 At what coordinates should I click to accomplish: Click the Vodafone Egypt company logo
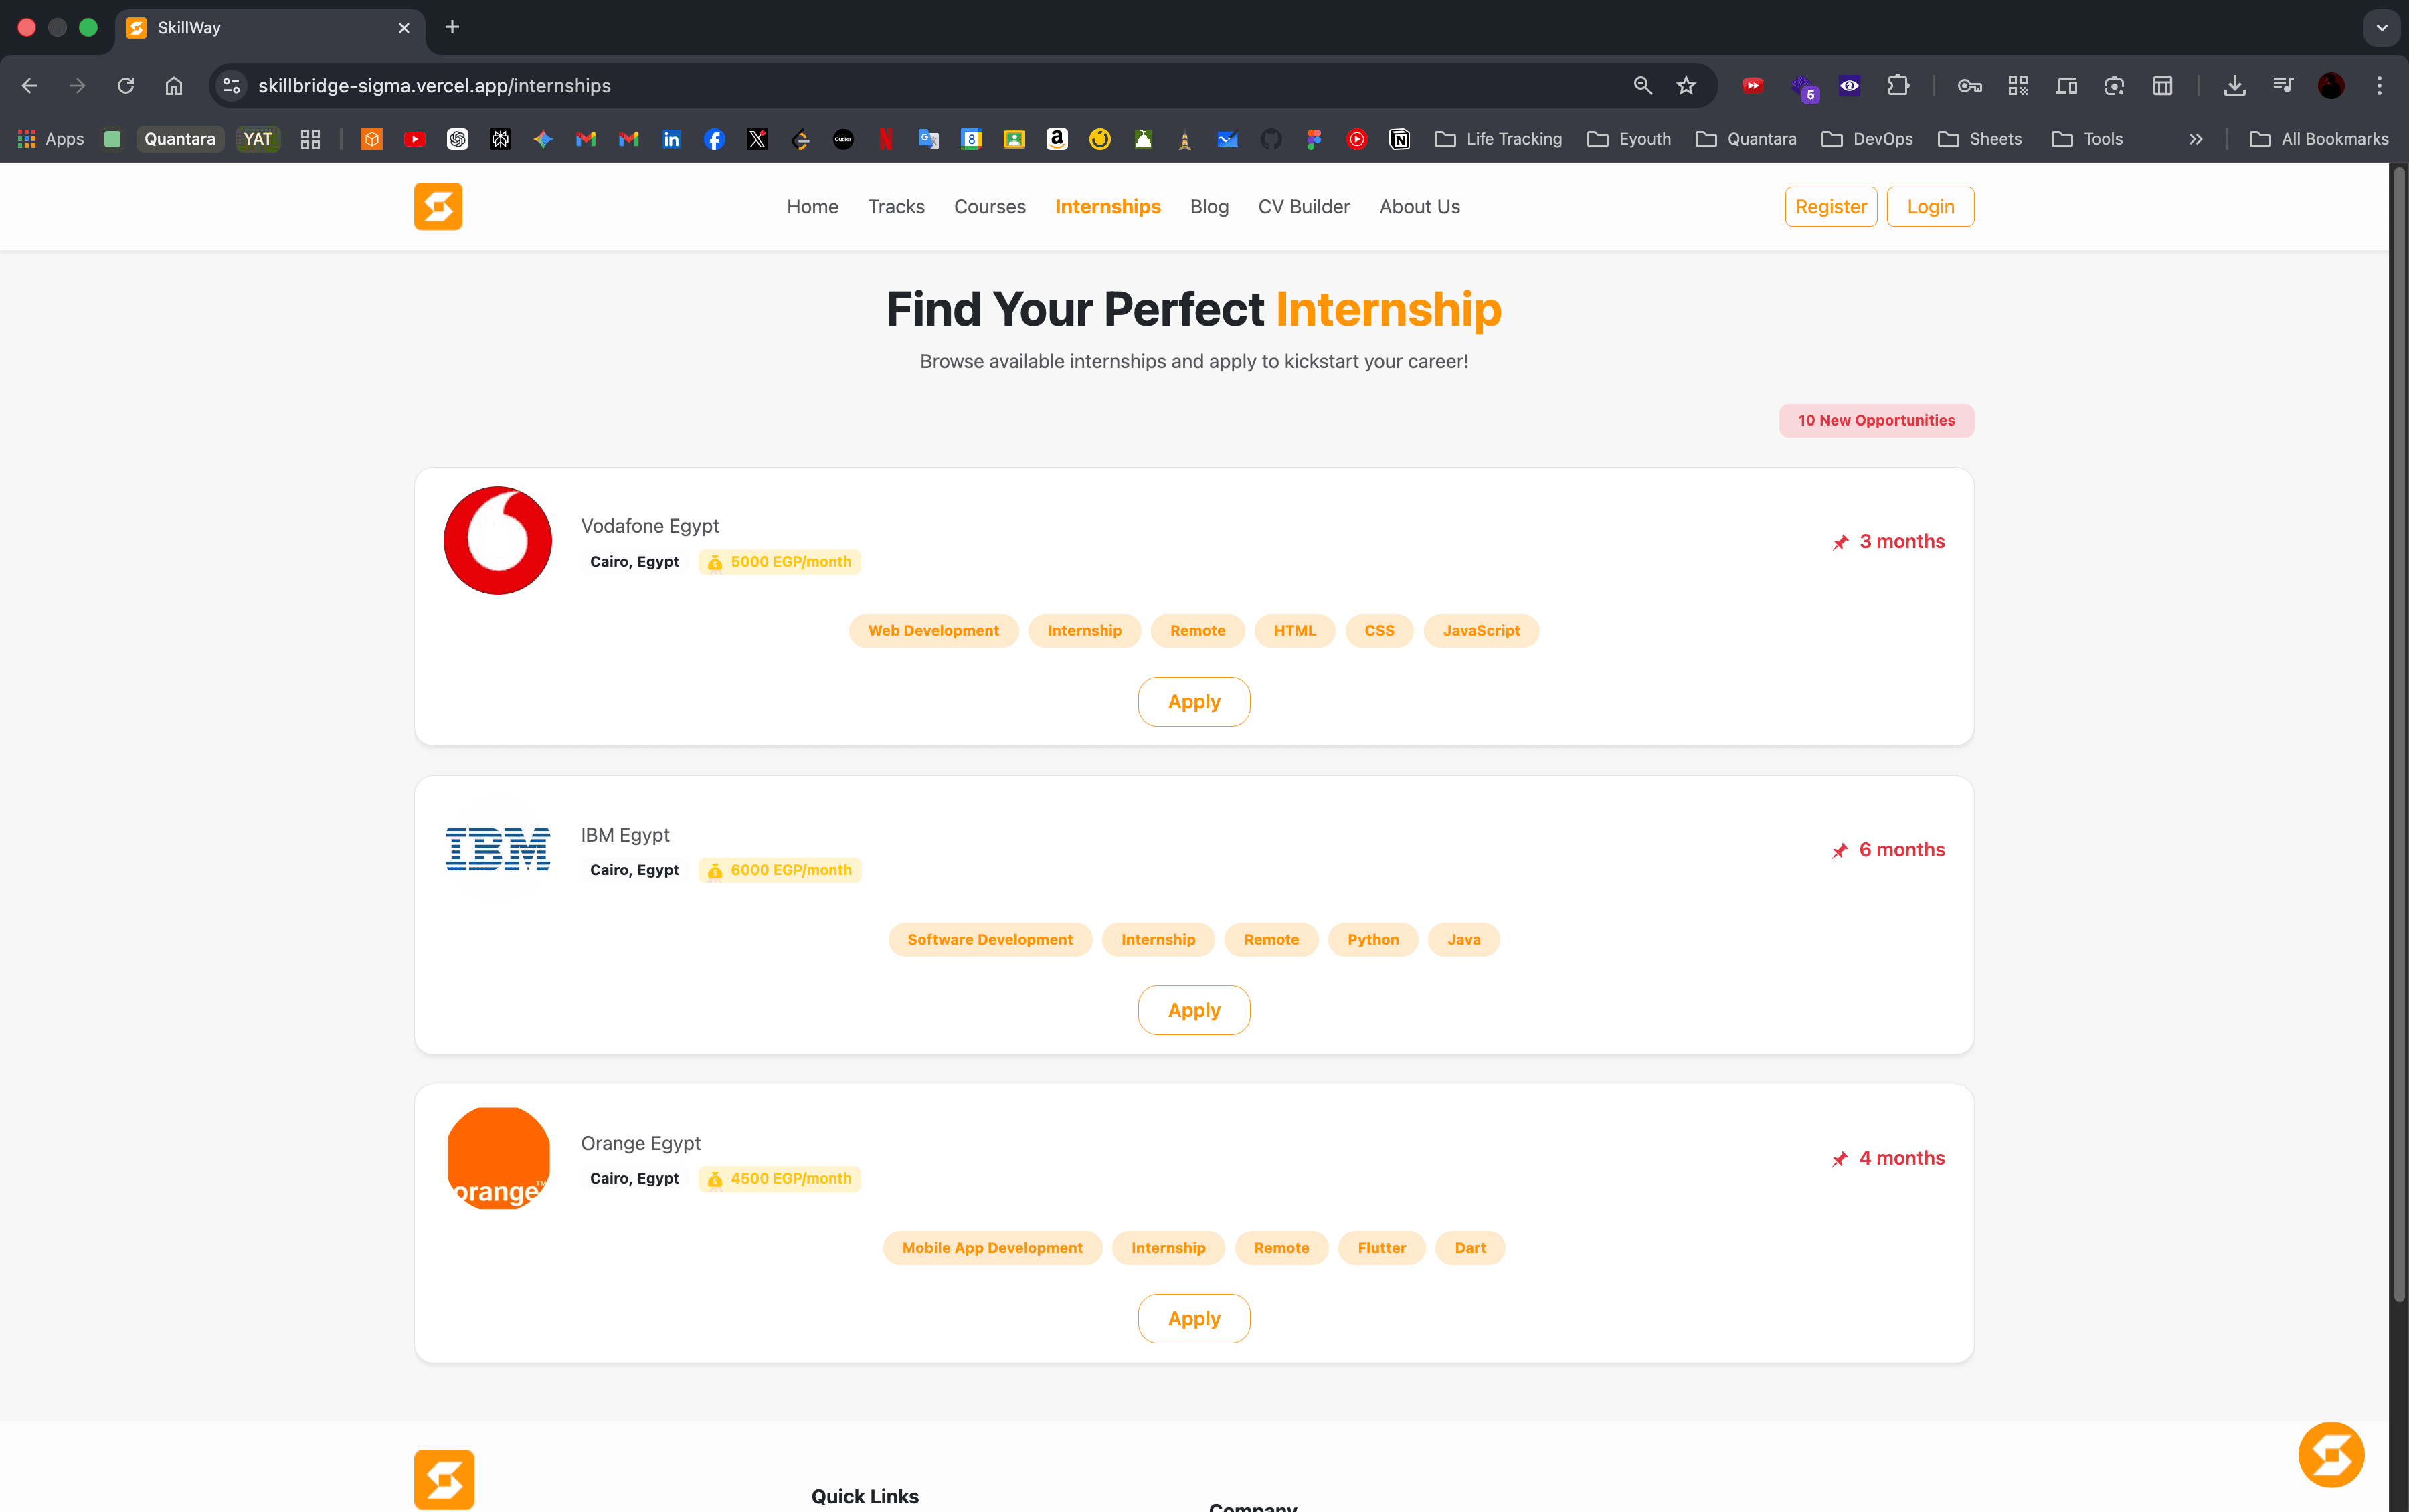click(497, 540)
